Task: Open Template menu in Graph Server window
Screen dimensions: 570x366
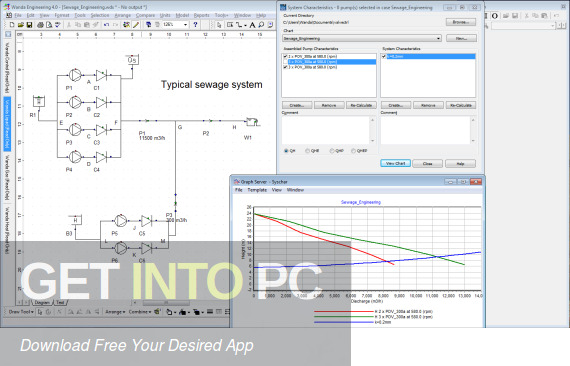Action: coord(257,190)
